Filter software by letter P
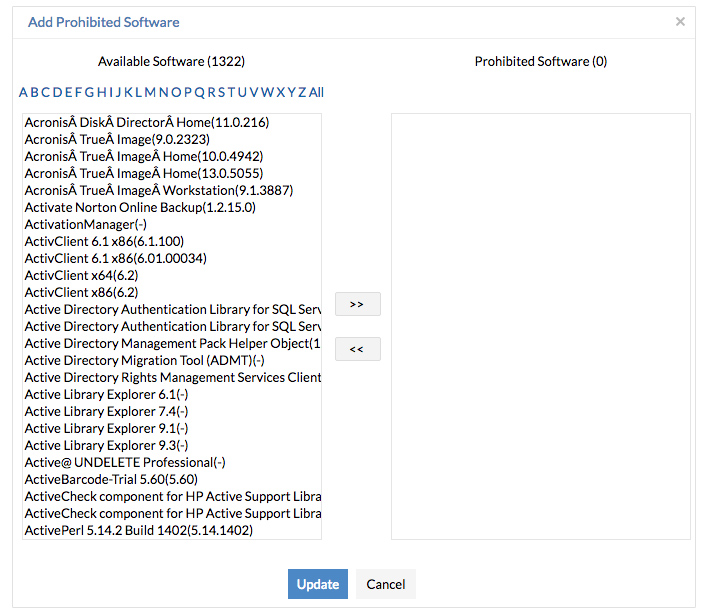Viewport: 704px width, 615px height. point(188,92)
